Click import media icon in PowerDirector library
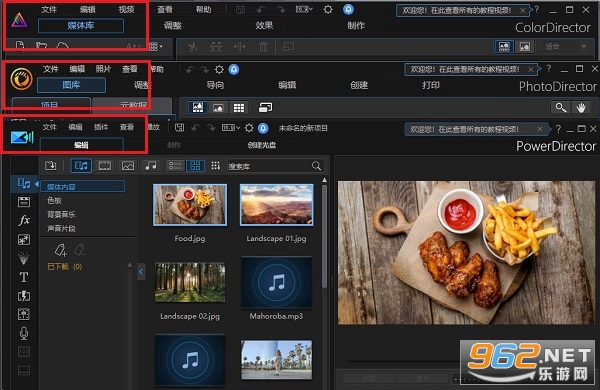600x390 pixels. [x=51, y=166]
